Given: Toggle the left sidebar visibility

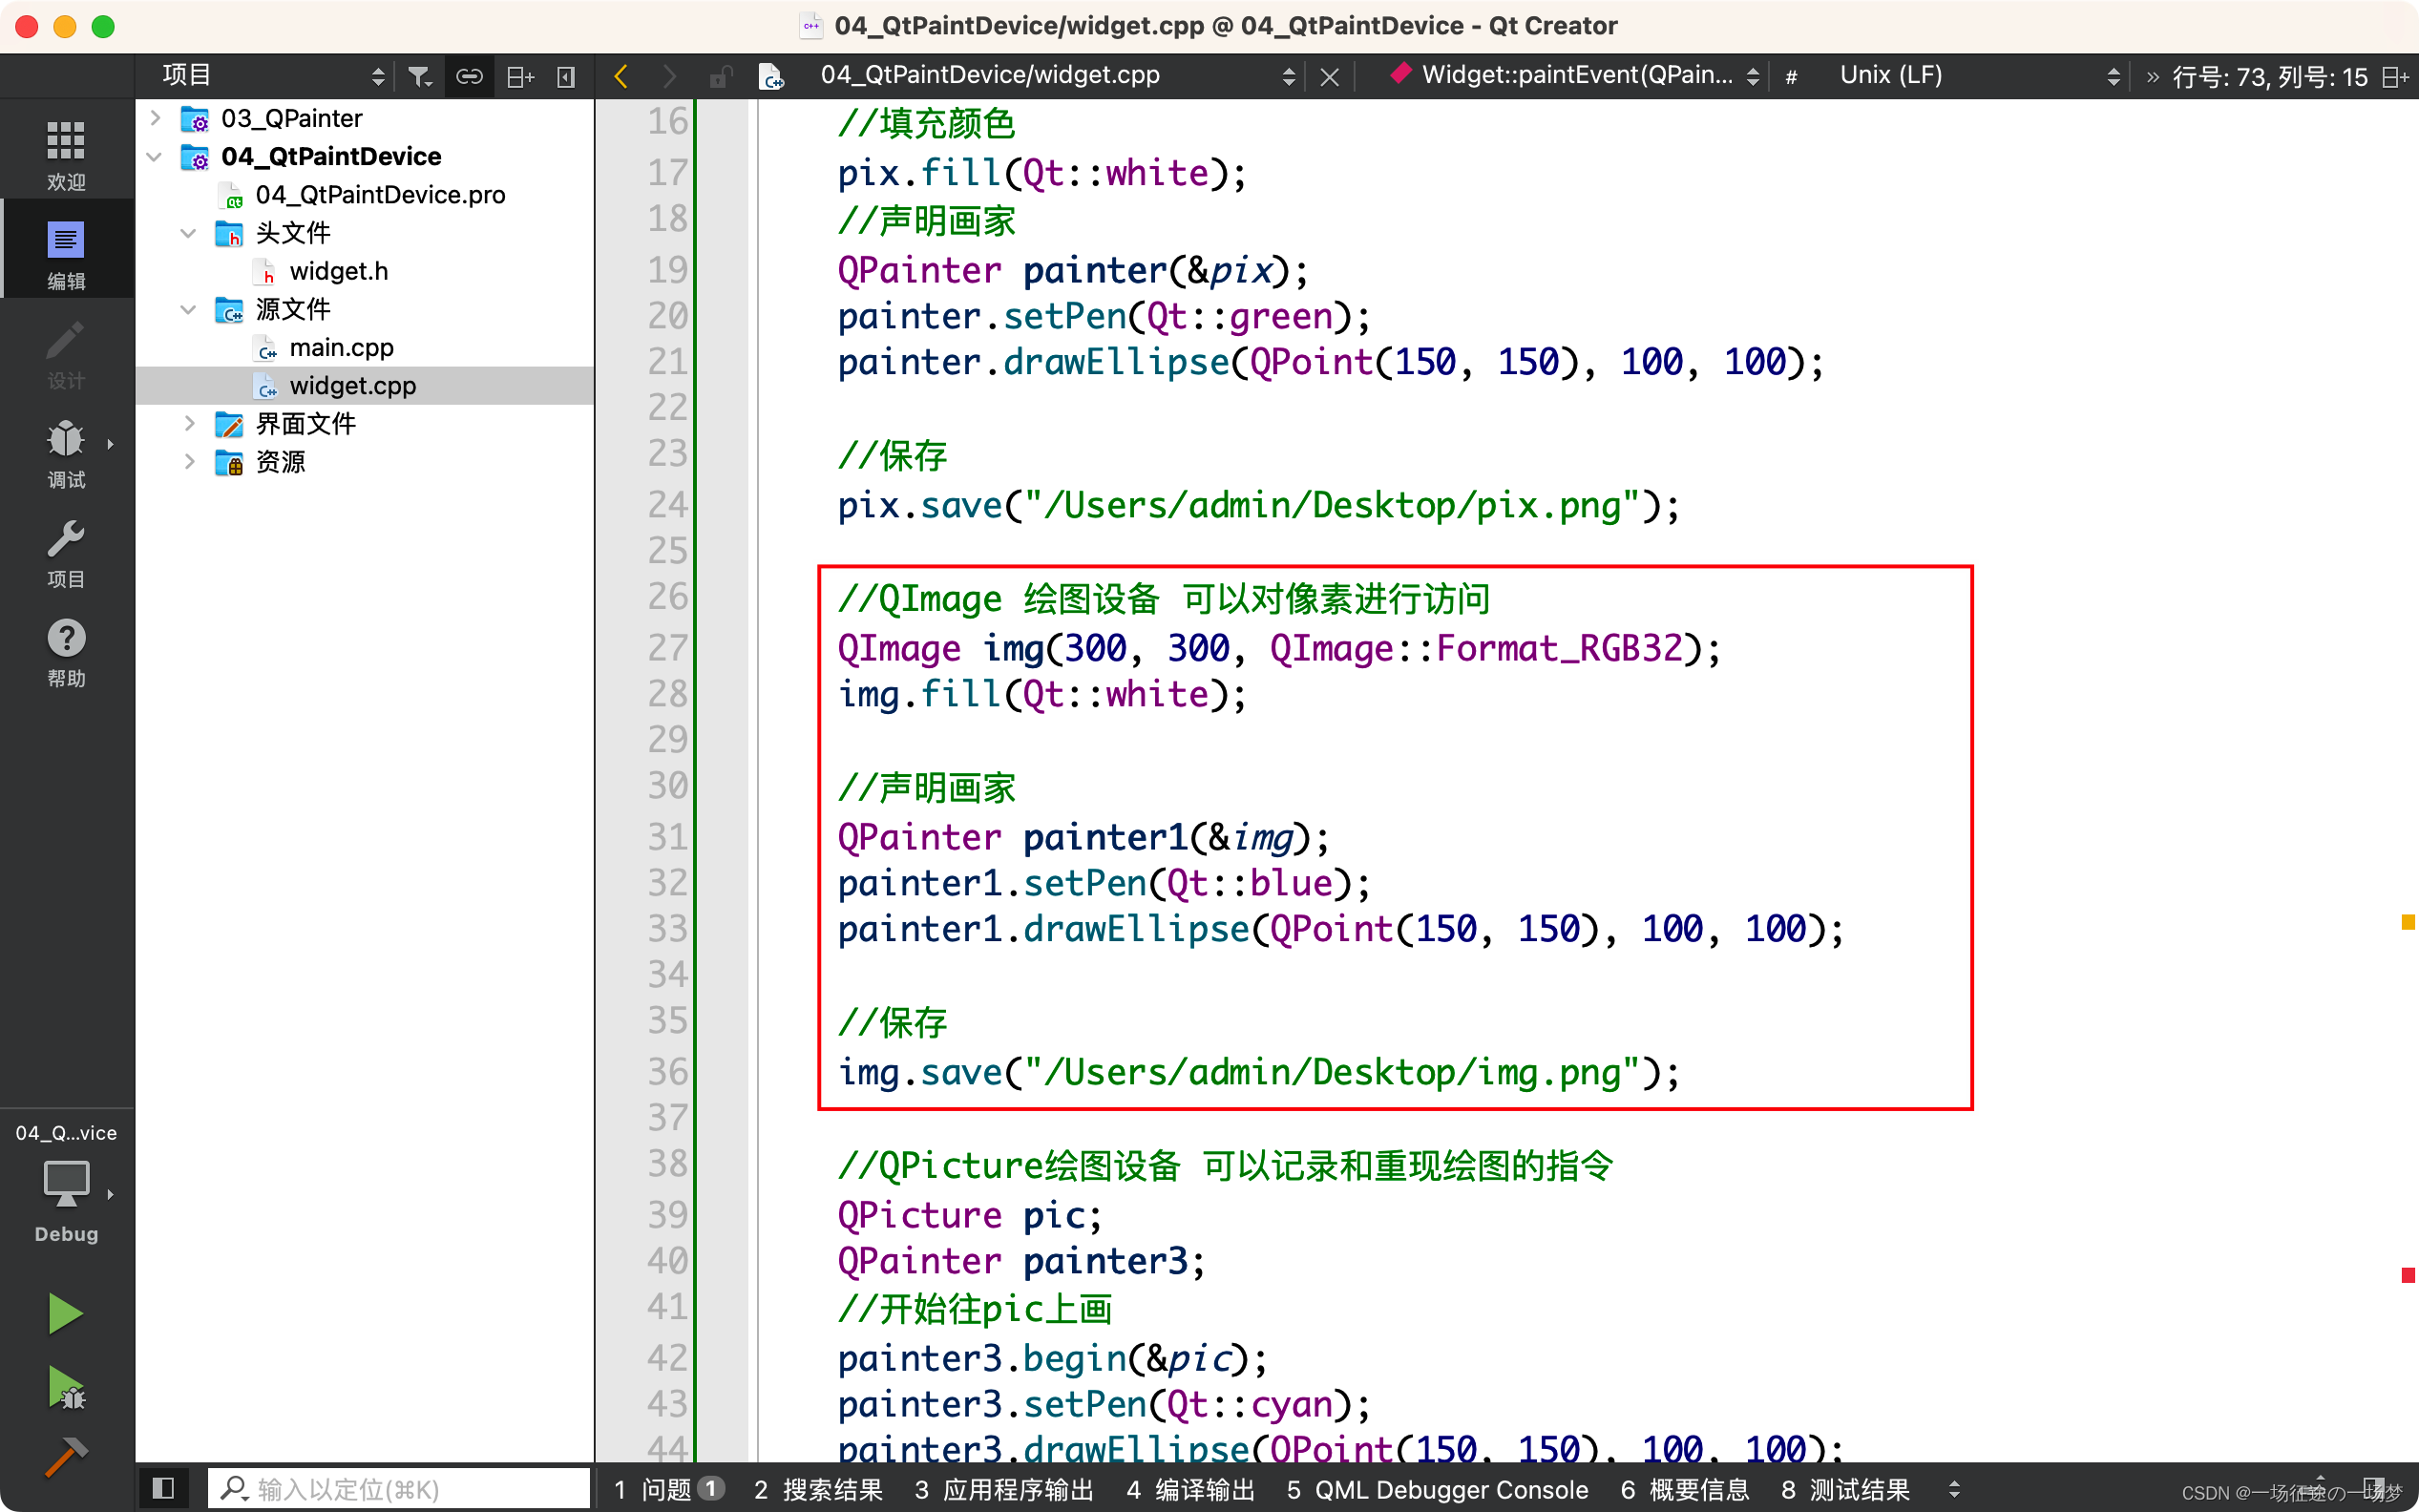Looking at the screenshot, I should (163, 1488).
